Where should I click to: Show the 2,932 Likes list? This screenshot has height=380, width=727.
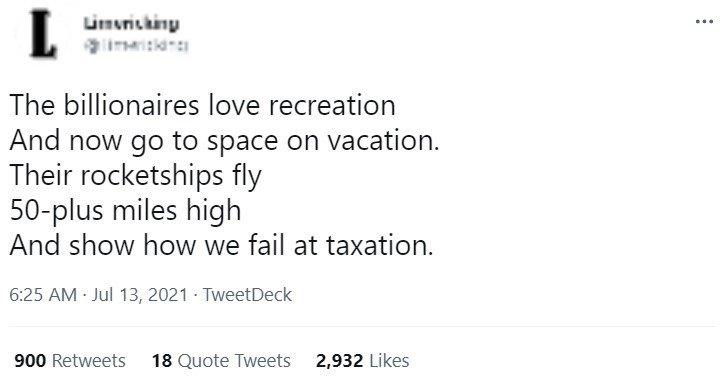tap(363, 361)
